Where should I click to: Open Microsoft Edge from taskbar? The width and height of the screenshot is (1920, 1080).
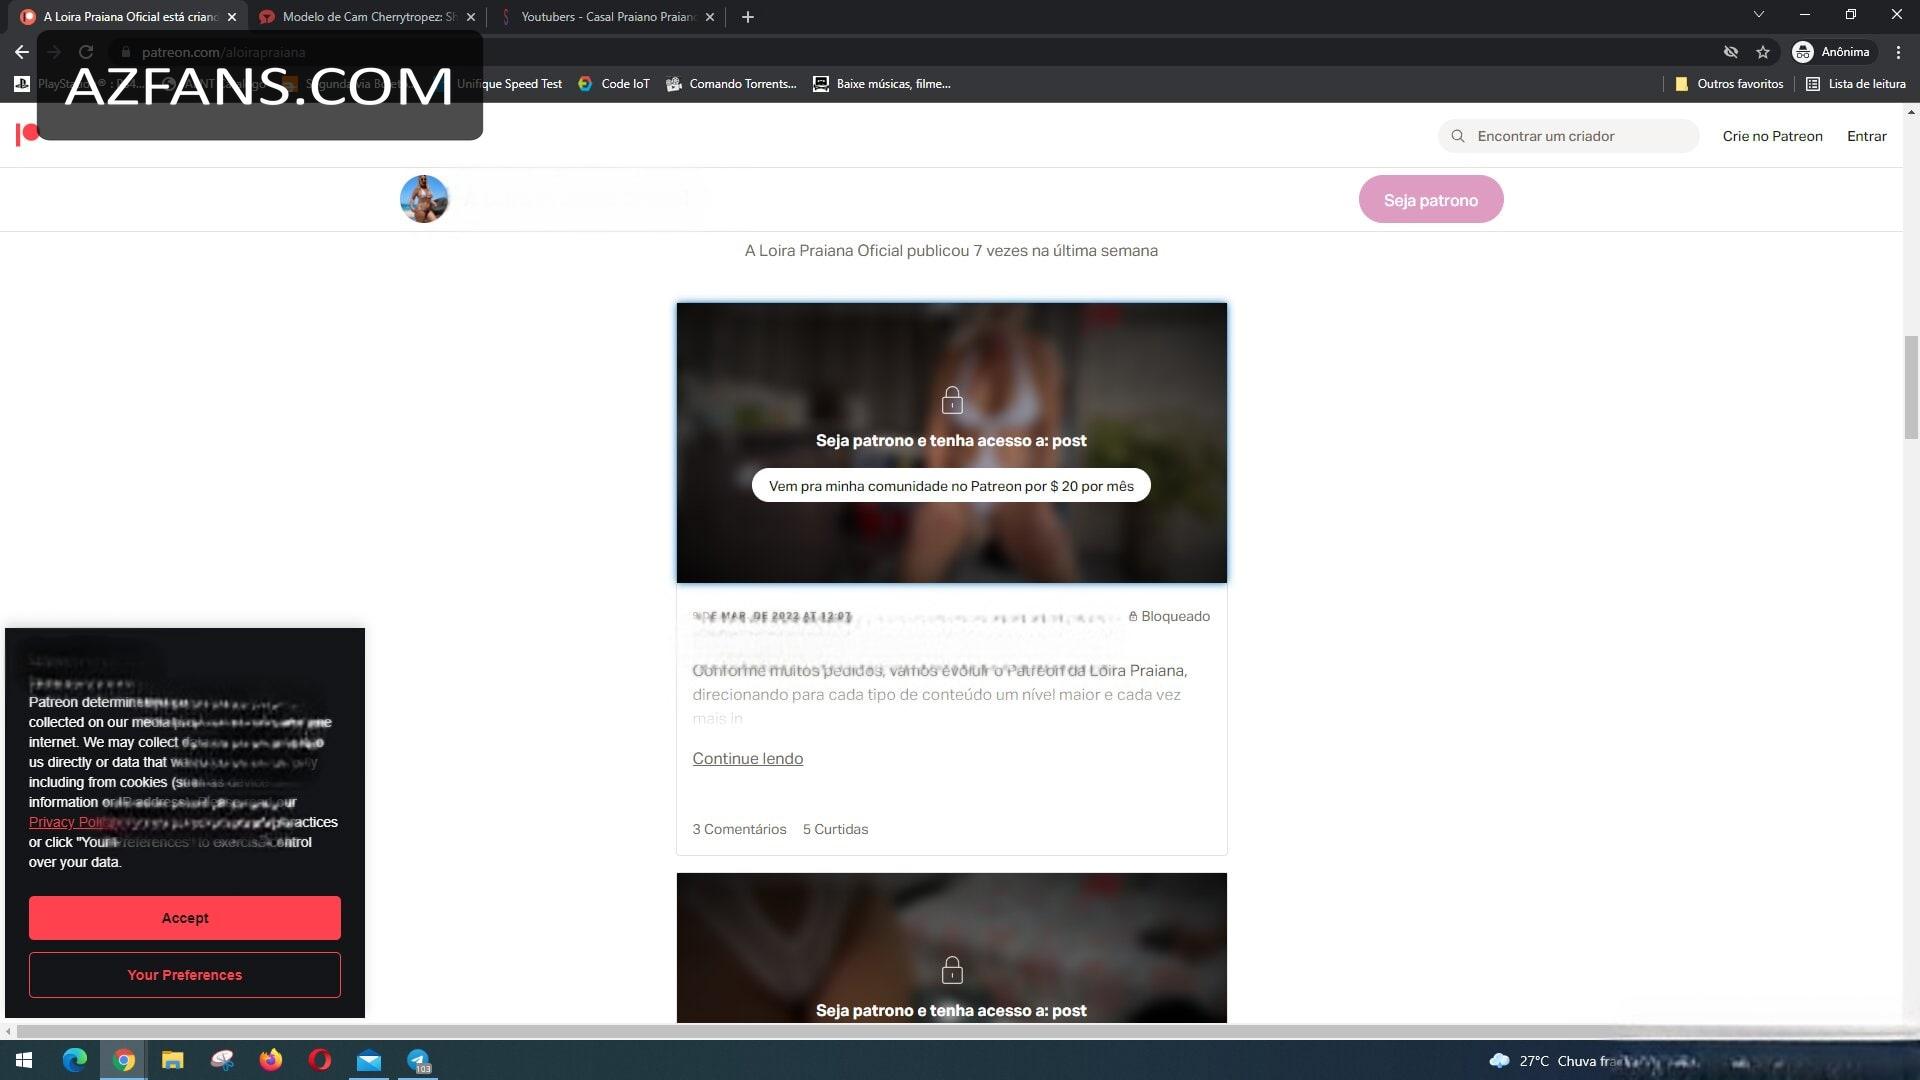[75, 1060]
